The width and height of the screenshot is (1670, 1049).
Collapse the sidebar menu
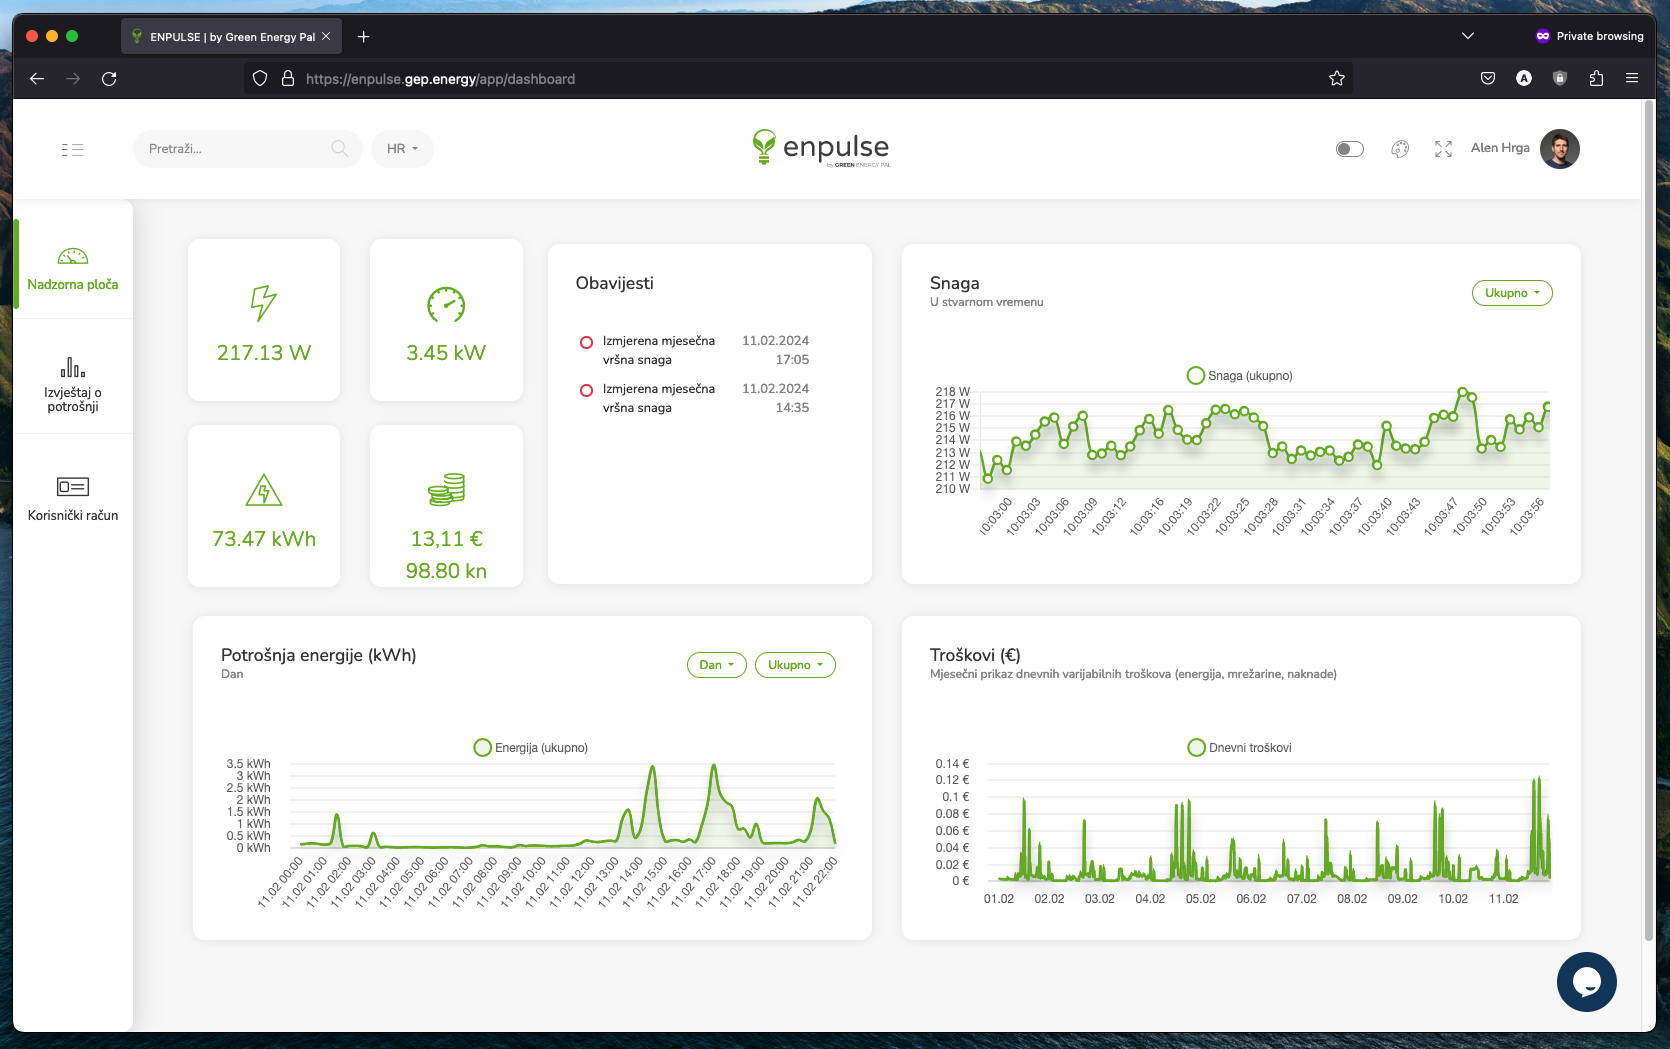[73, 149]
